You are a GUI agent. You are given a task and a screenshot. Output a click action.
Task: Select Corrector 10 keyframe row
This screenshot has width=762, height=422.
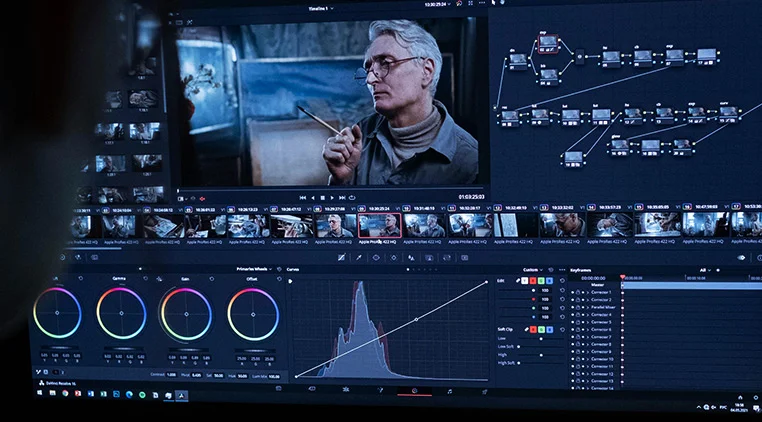click(x=602, y=359)
